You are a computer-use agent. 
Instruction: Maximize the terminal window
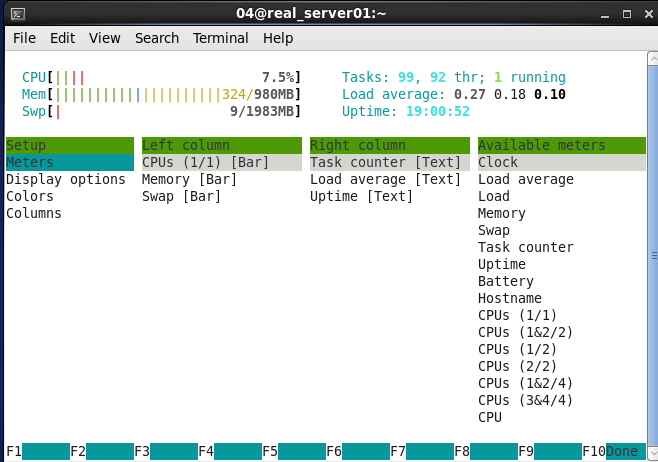(x=627, y=14)
